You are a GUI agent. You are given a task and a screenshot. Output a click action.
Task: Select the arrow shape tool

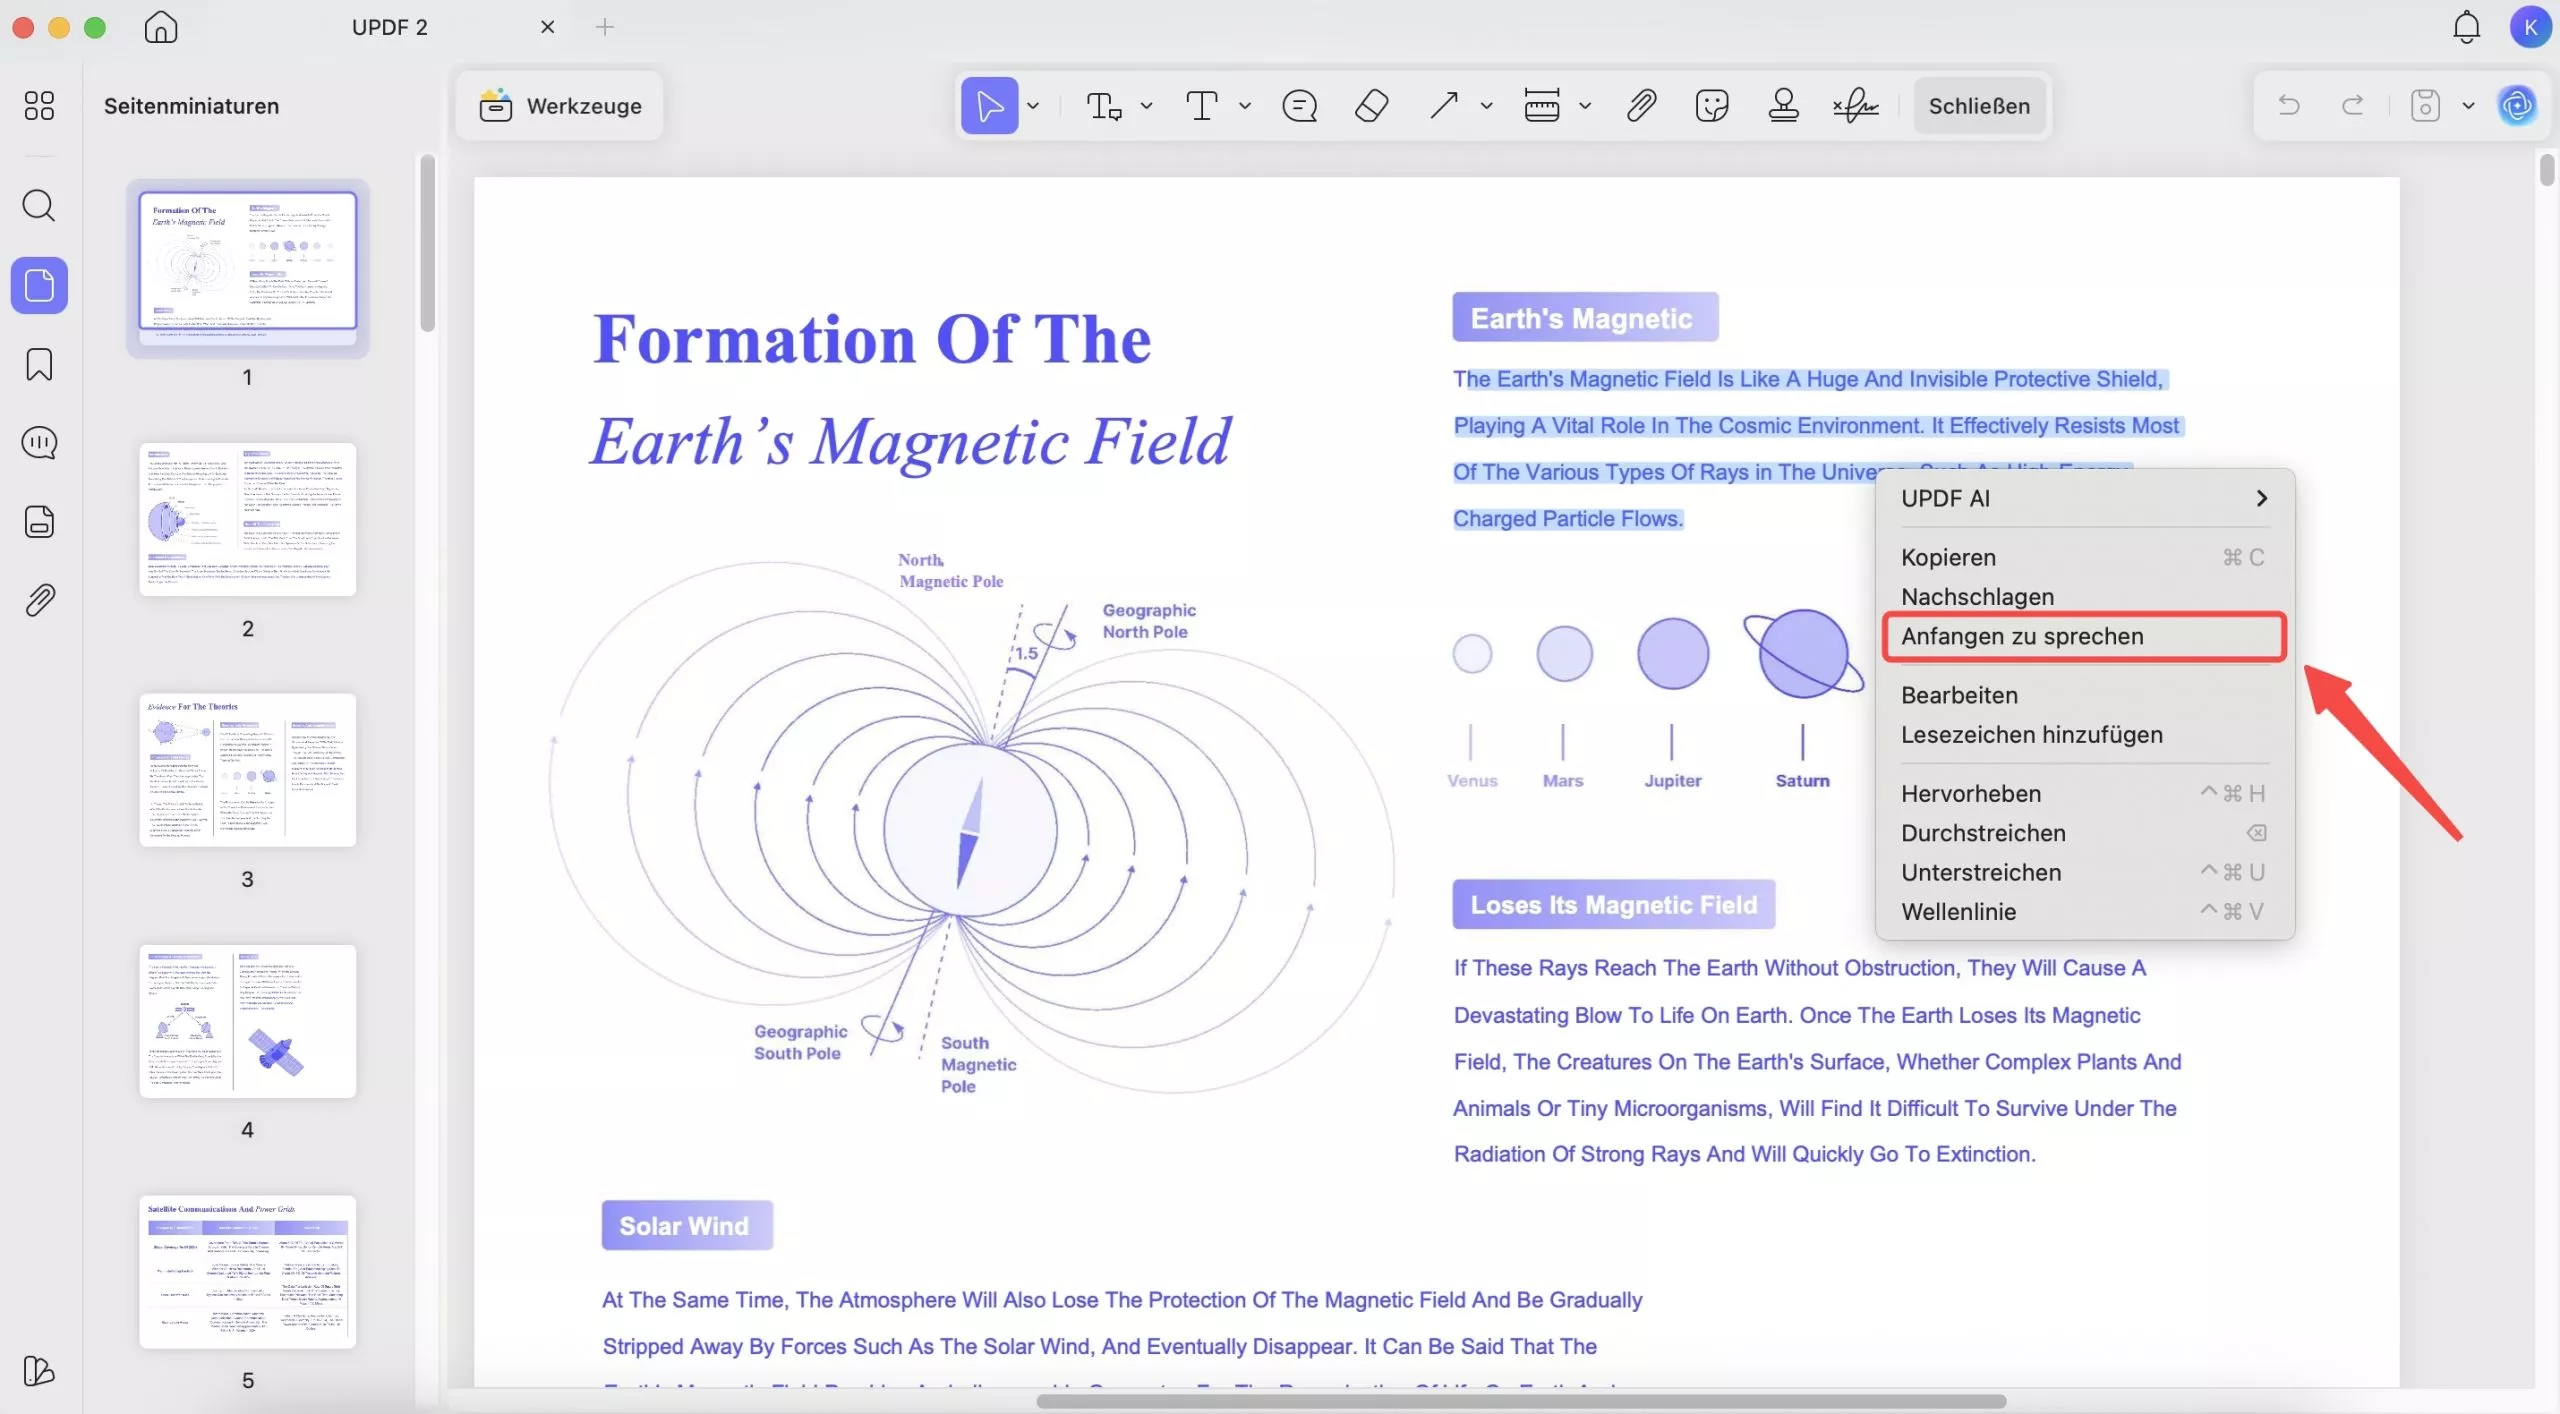tap(1443, 105)
